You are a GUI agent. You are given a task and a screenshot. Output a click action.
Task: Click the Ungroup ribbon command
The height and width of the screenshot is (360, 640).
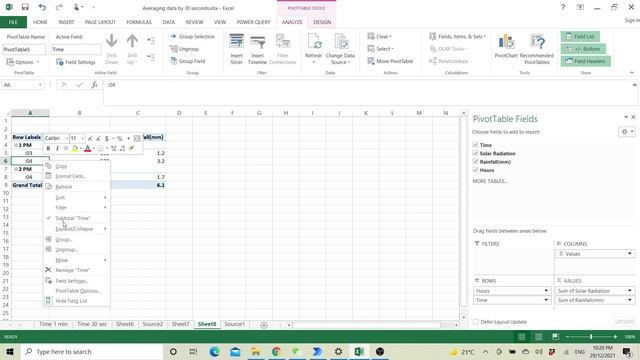[184, 49]
